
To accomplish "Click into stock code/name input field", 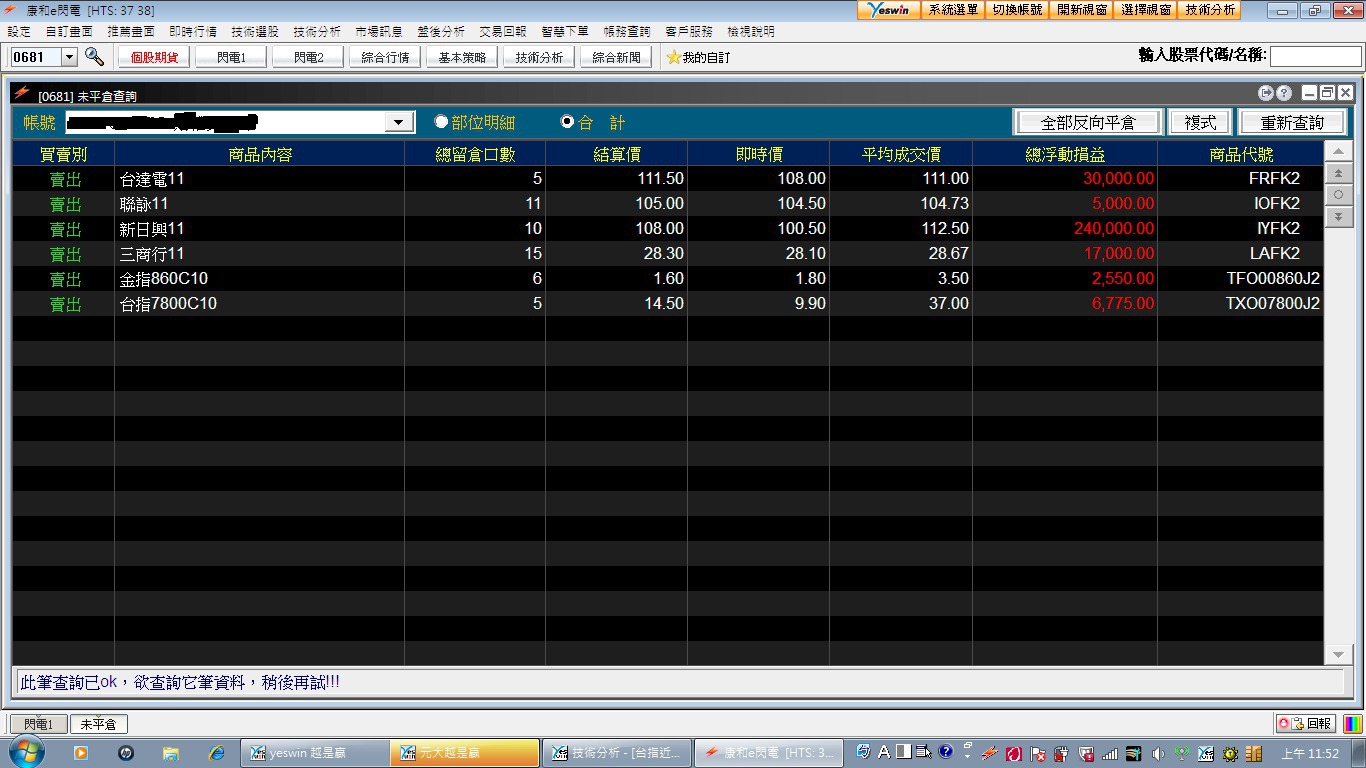I will coord(1315,56).
